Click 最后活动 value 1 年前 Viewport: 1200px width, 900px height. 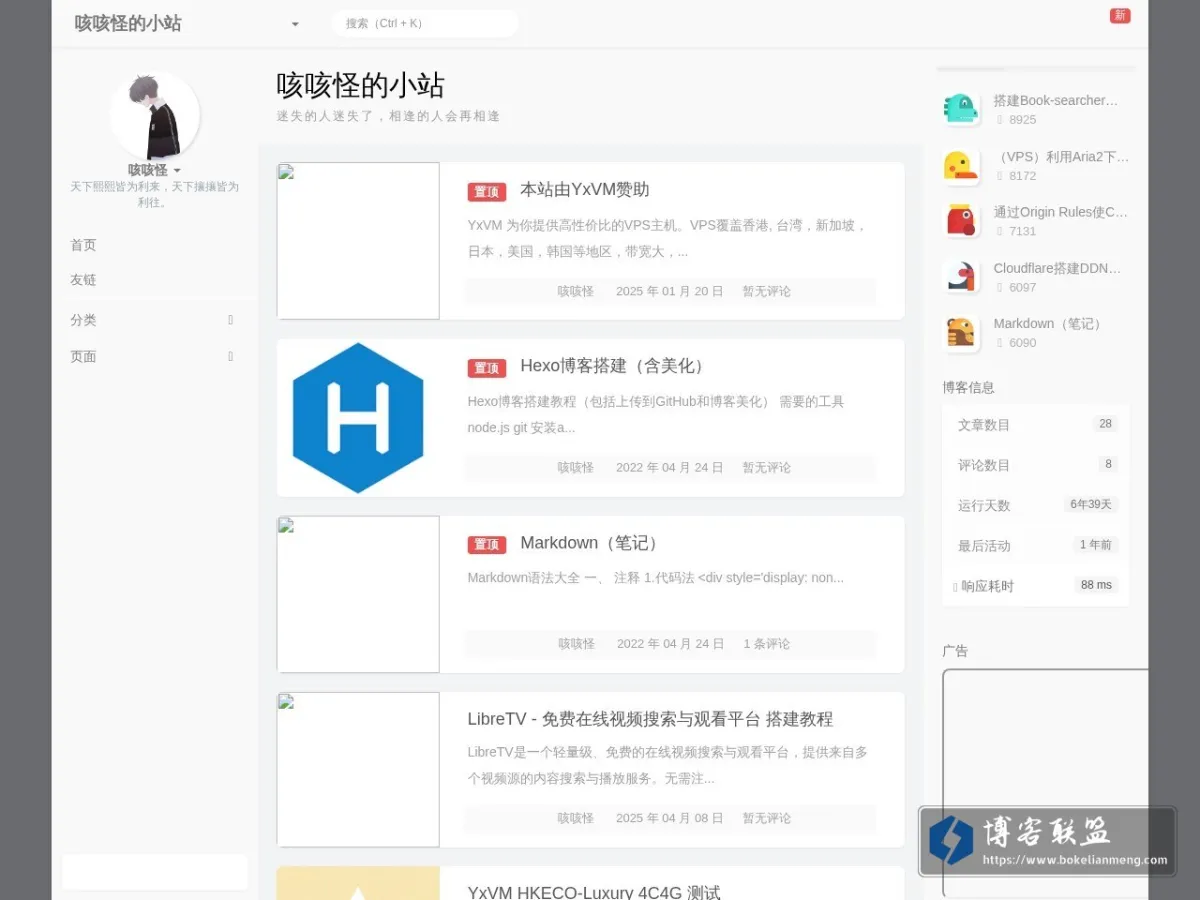1096,545
